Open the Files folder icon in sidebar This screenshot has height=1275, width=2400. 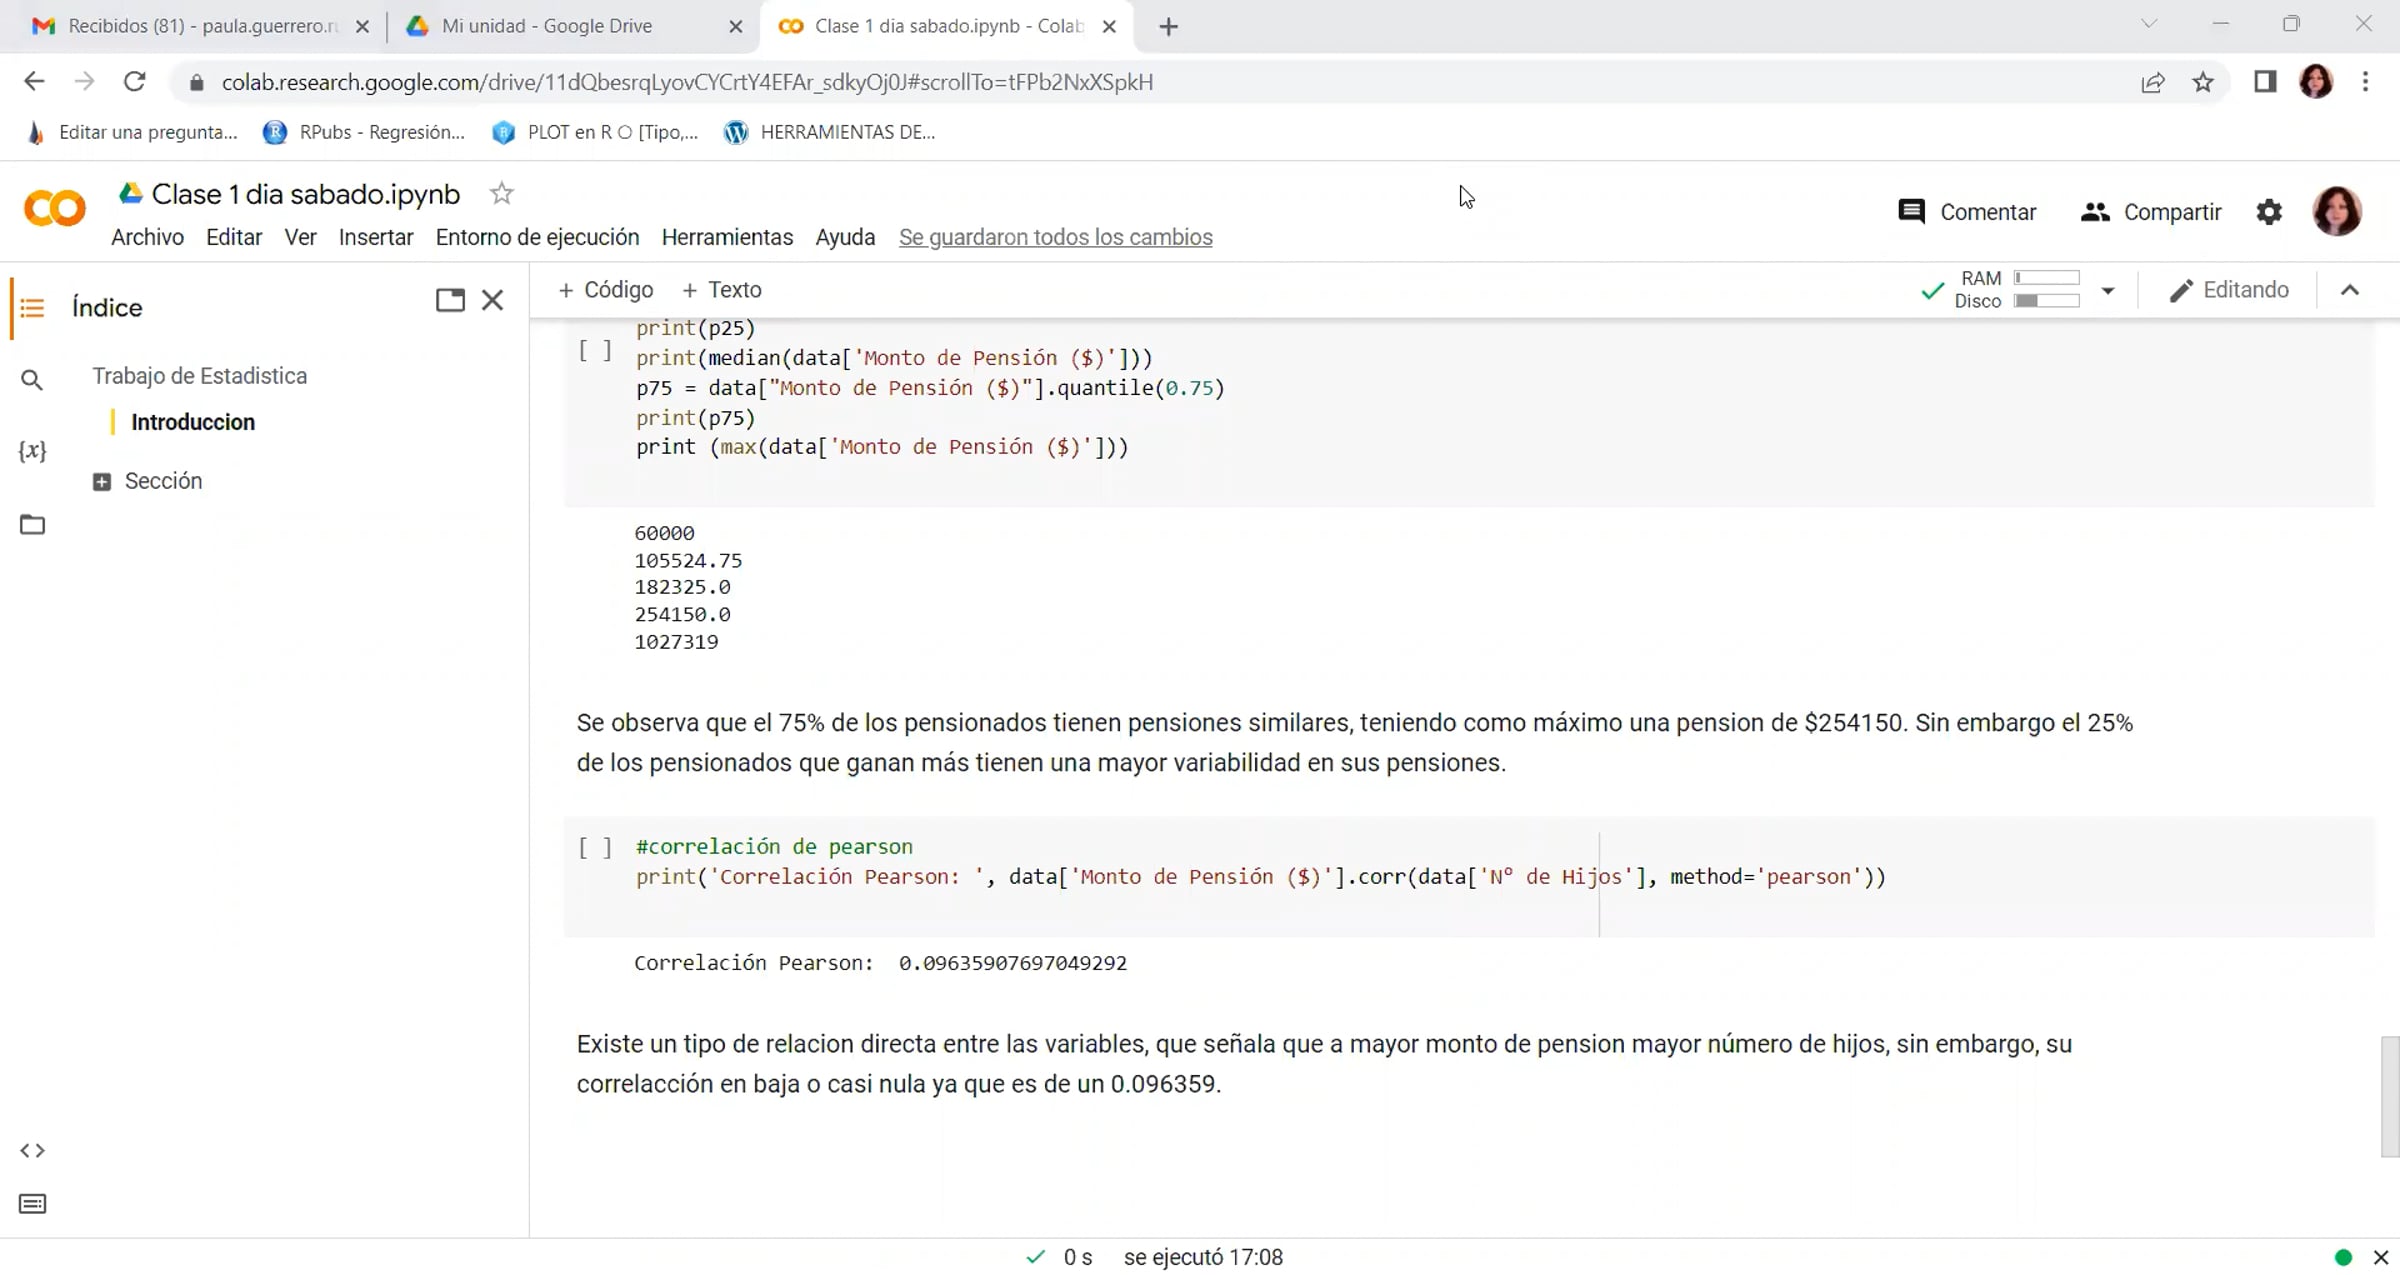(x=32, y=525)
